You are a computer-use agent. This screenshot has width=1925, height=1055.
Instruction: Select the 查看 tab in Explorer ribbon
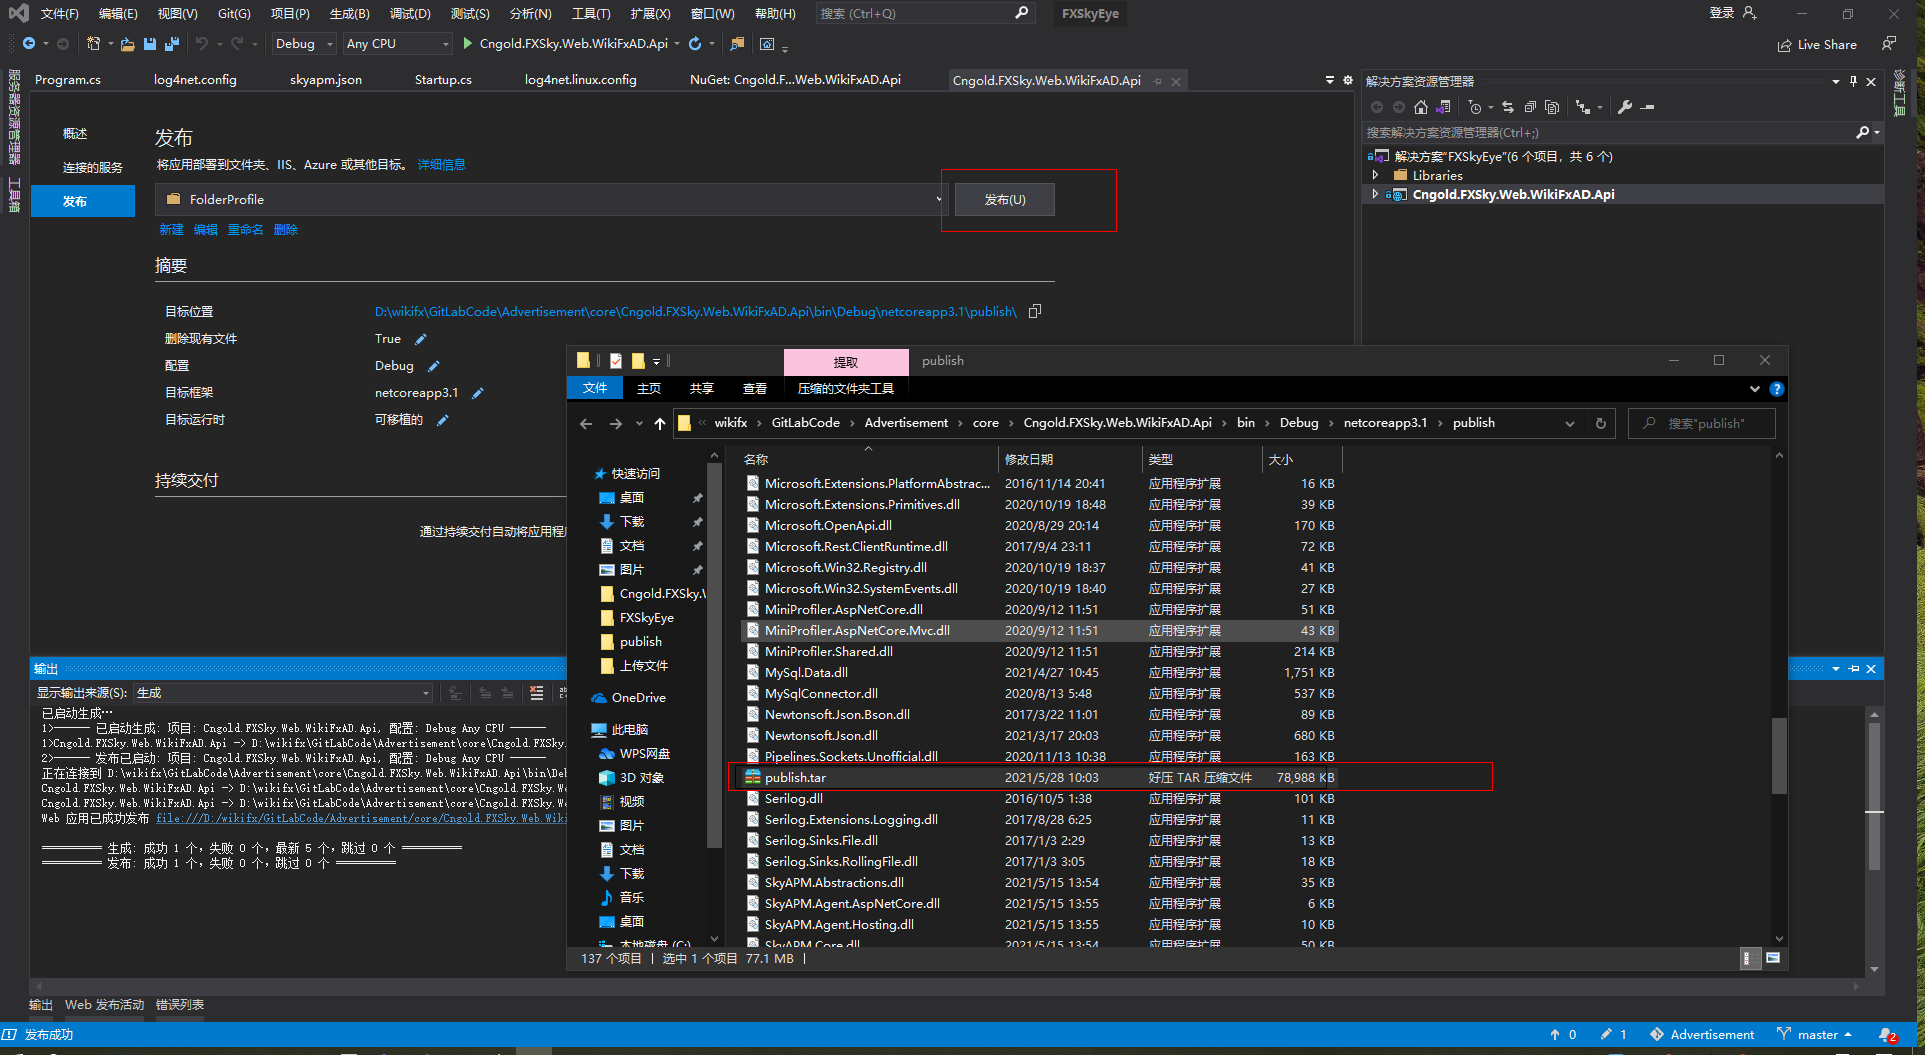coord(755,388)
